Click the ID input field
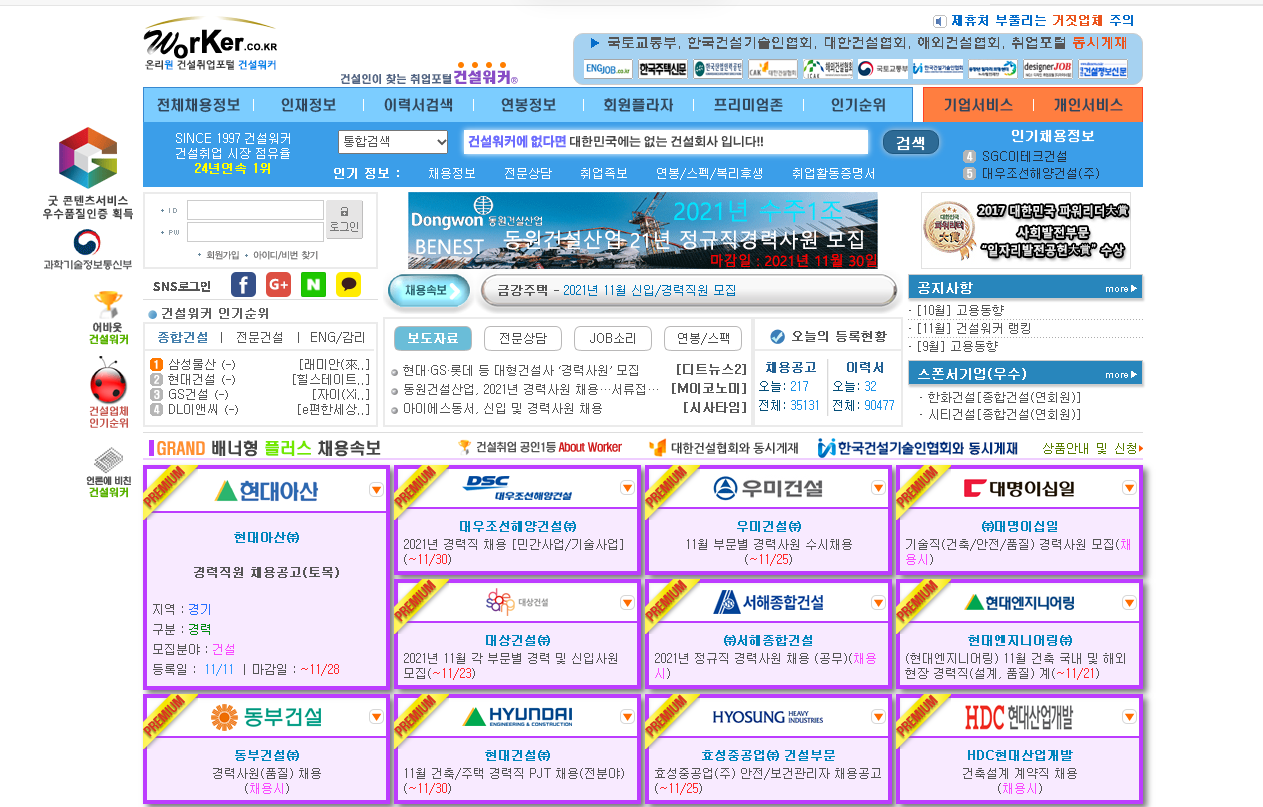 coord(255,210)
